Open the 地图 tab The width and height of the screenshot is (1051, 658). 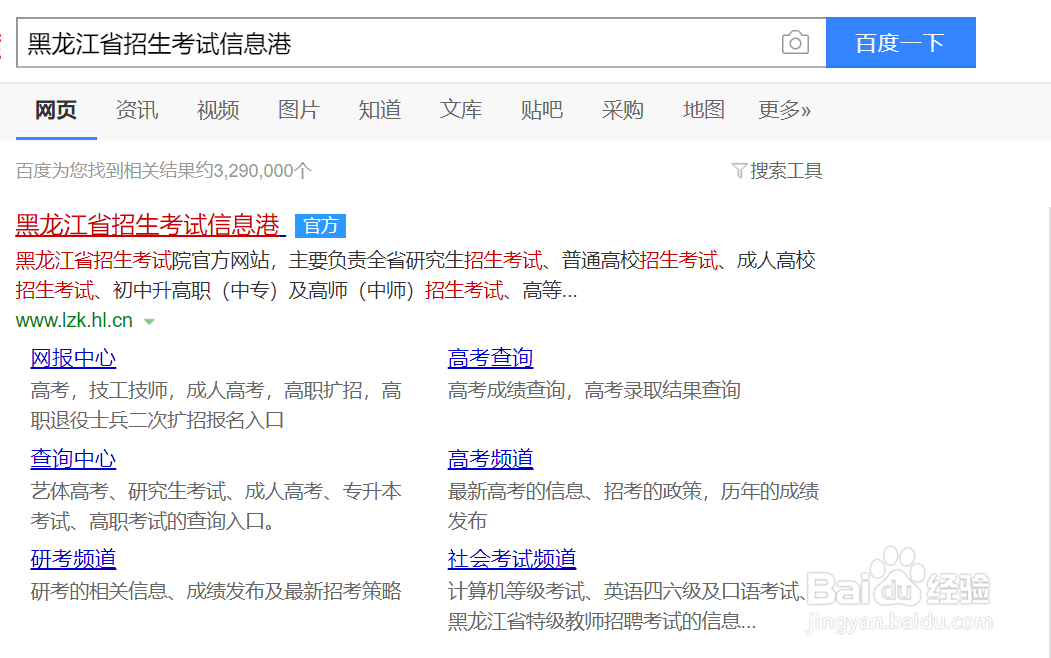(704, 110)
